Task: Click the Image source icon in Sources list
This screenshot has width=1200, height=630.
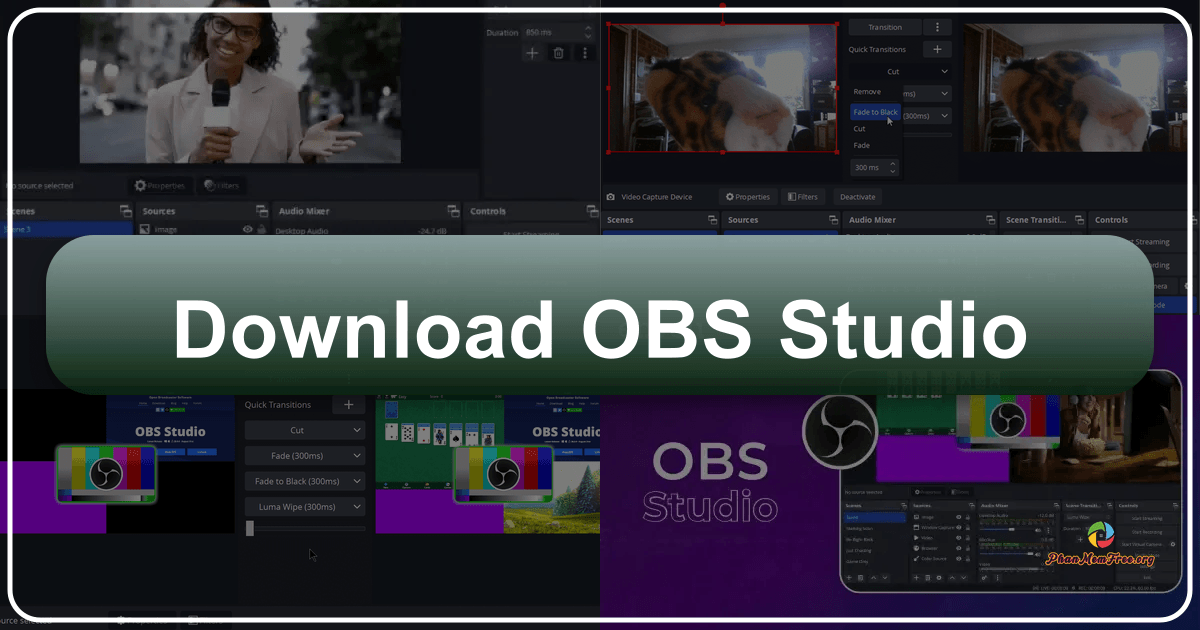Action: click(145, 228)
